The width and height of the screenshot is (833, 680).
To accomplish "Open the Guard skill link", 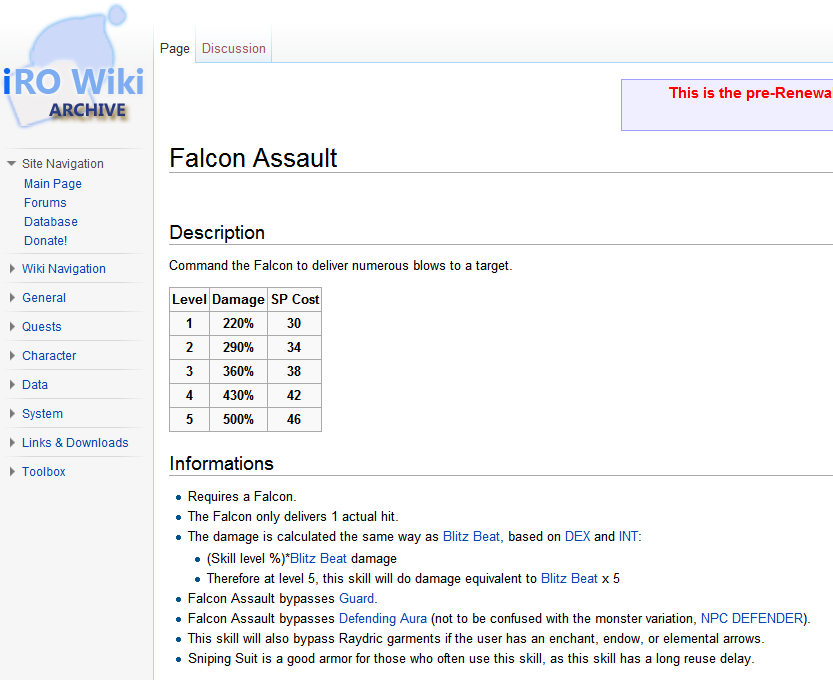I will click(x=358, y=599).
